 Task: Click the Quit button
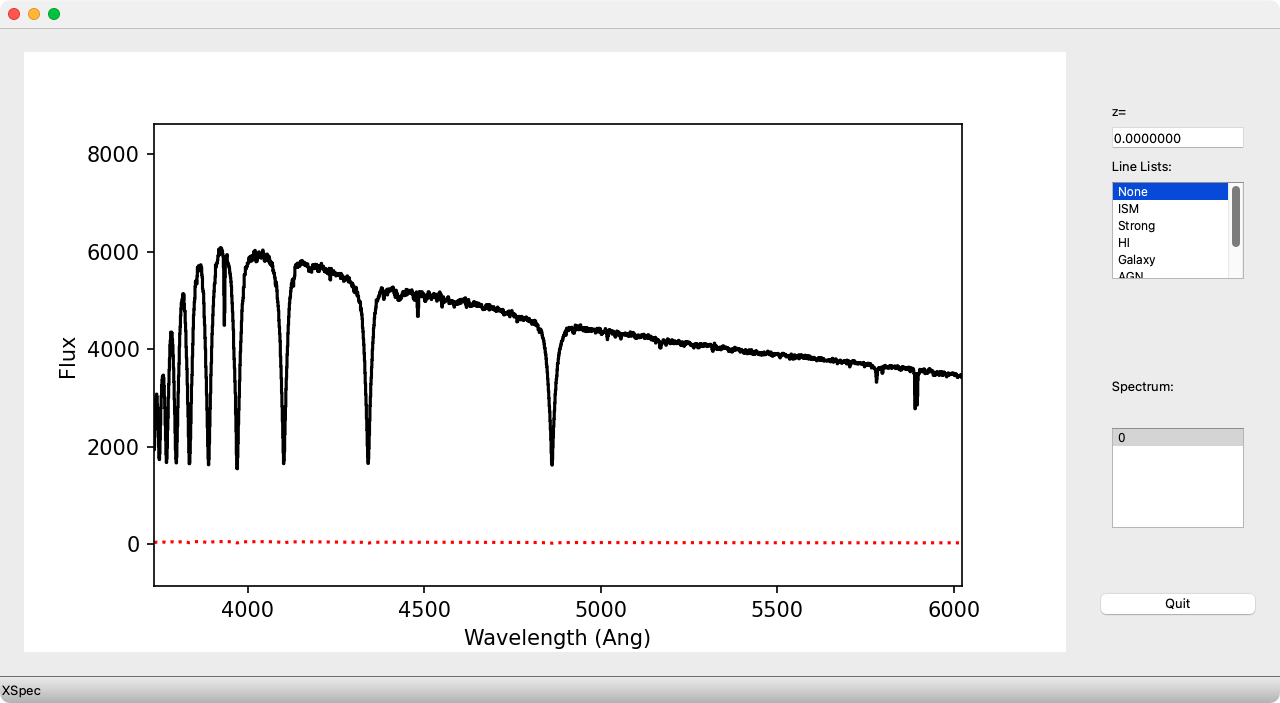tap(1177, 604)
